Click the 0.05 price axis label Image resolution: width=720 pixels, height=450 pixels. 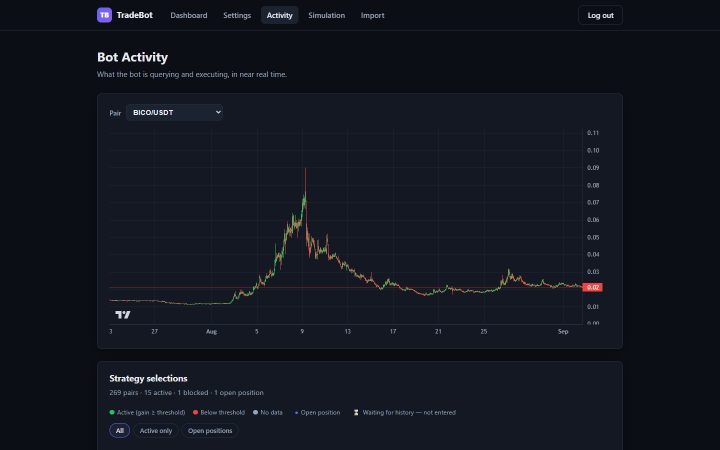(593, 237)
